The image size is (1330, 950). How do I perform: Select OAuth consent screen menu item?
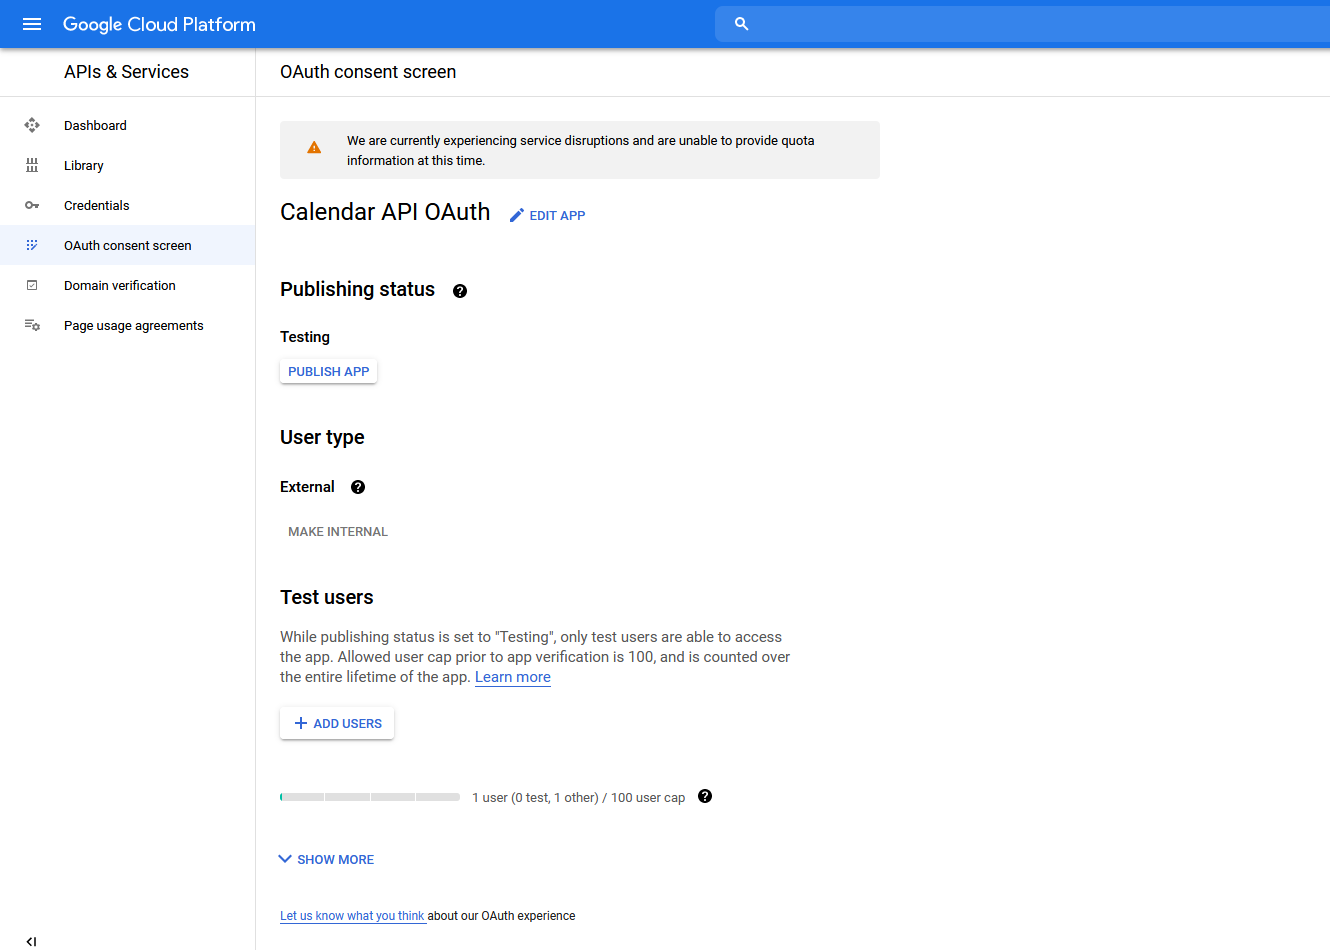point(127,245)
